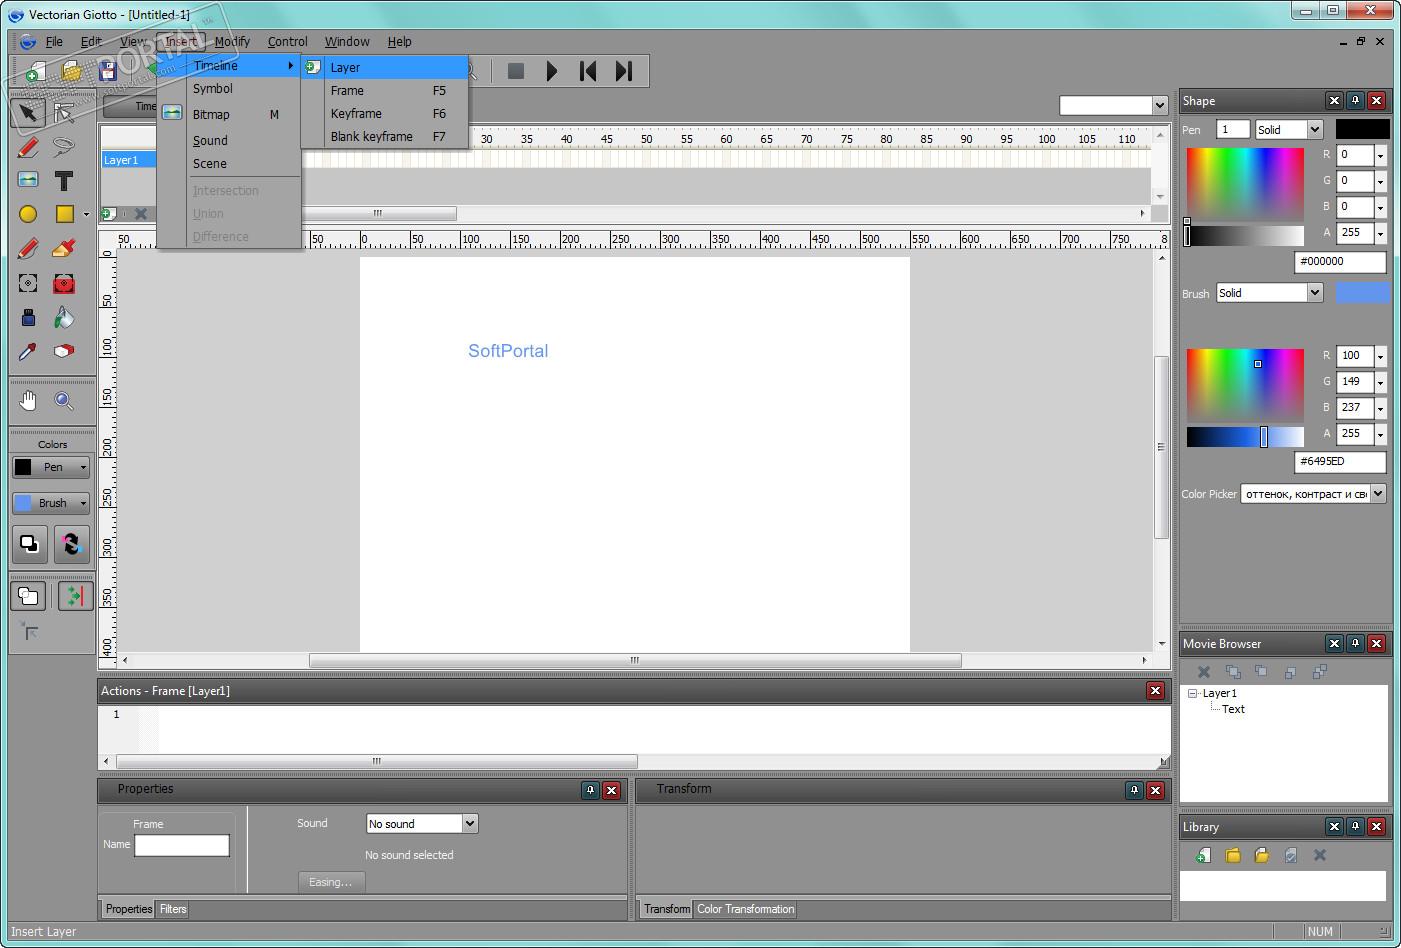Choose the paint brush tool
1401x948 pixels.
[x=64, y=248]
